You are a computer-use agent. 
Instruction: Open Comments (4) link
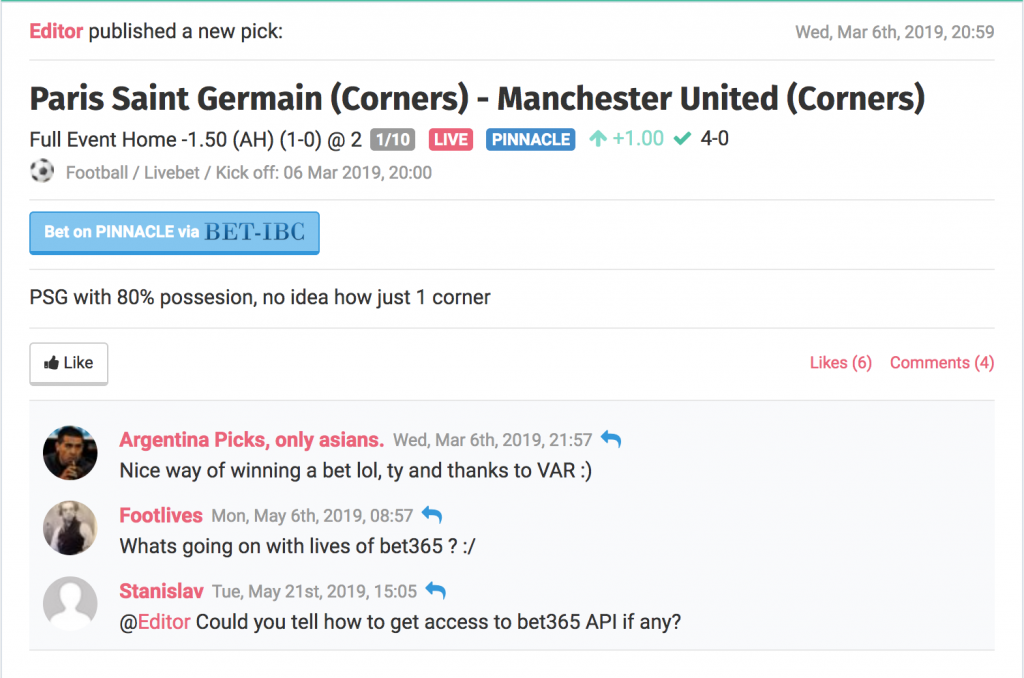click(x=942, y=363)
